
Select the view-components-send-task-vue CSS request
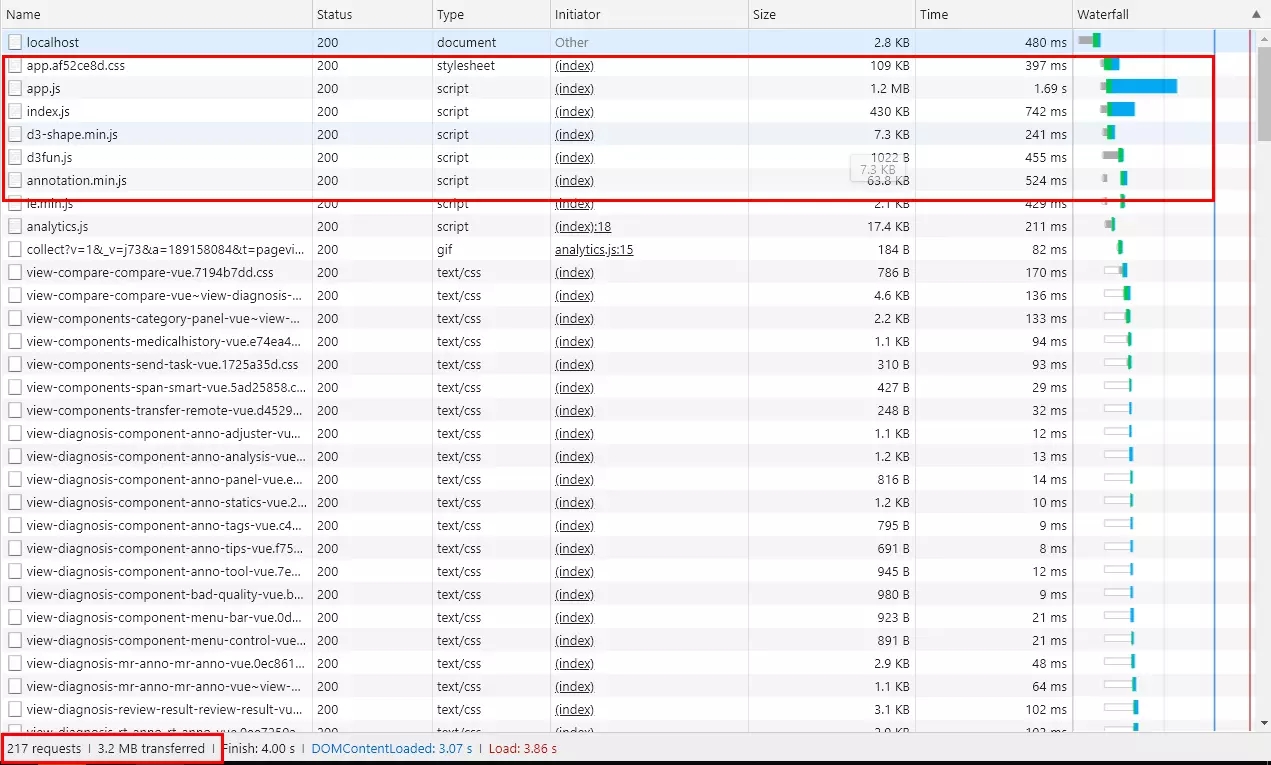tap(162, 364)
